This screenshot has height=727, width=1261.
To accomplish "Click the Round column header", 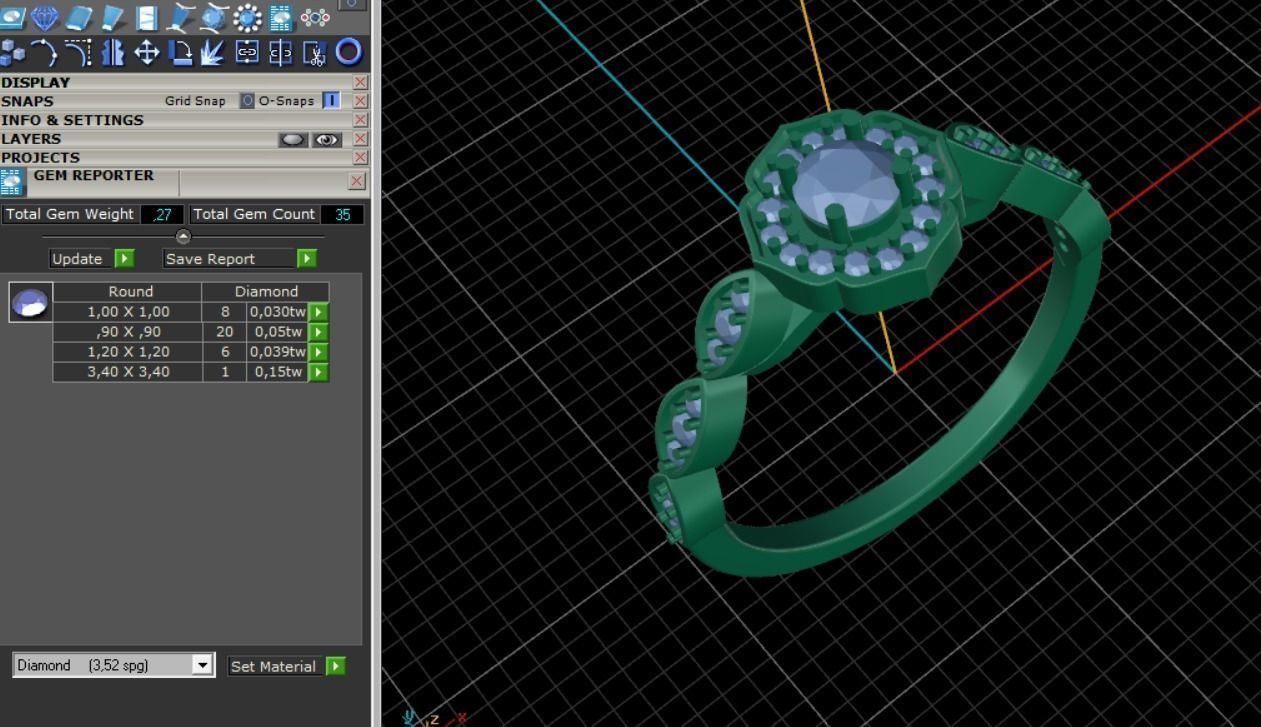I will 130,291.
